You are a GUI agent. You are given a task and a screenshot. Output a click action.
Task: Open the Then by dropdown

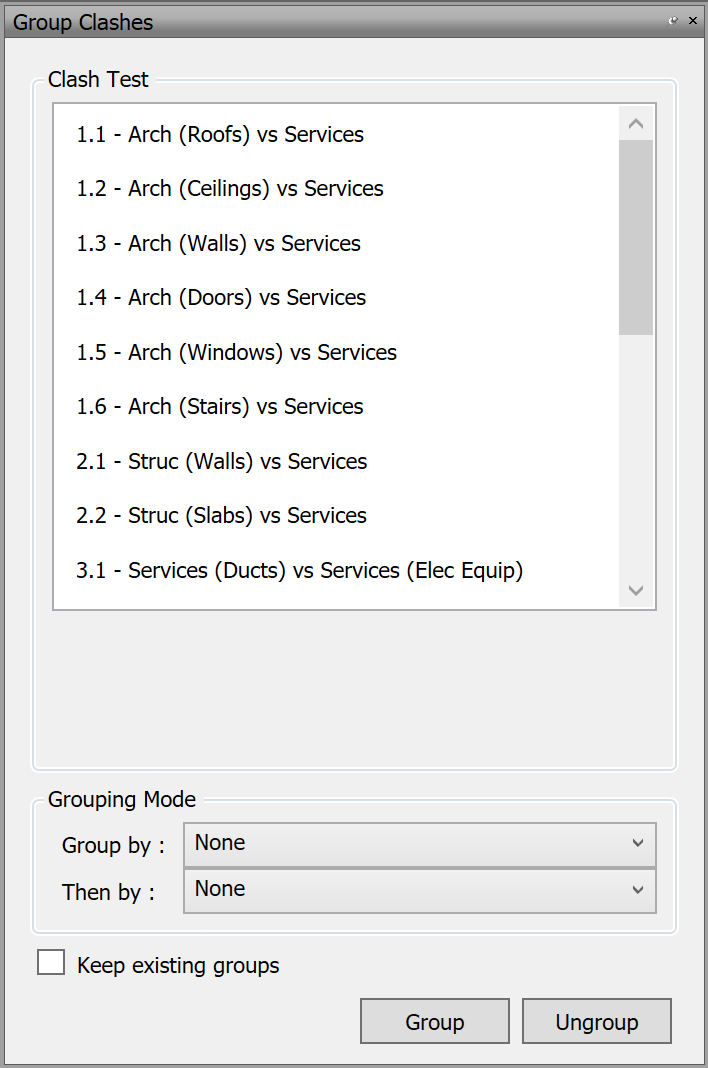420,890
